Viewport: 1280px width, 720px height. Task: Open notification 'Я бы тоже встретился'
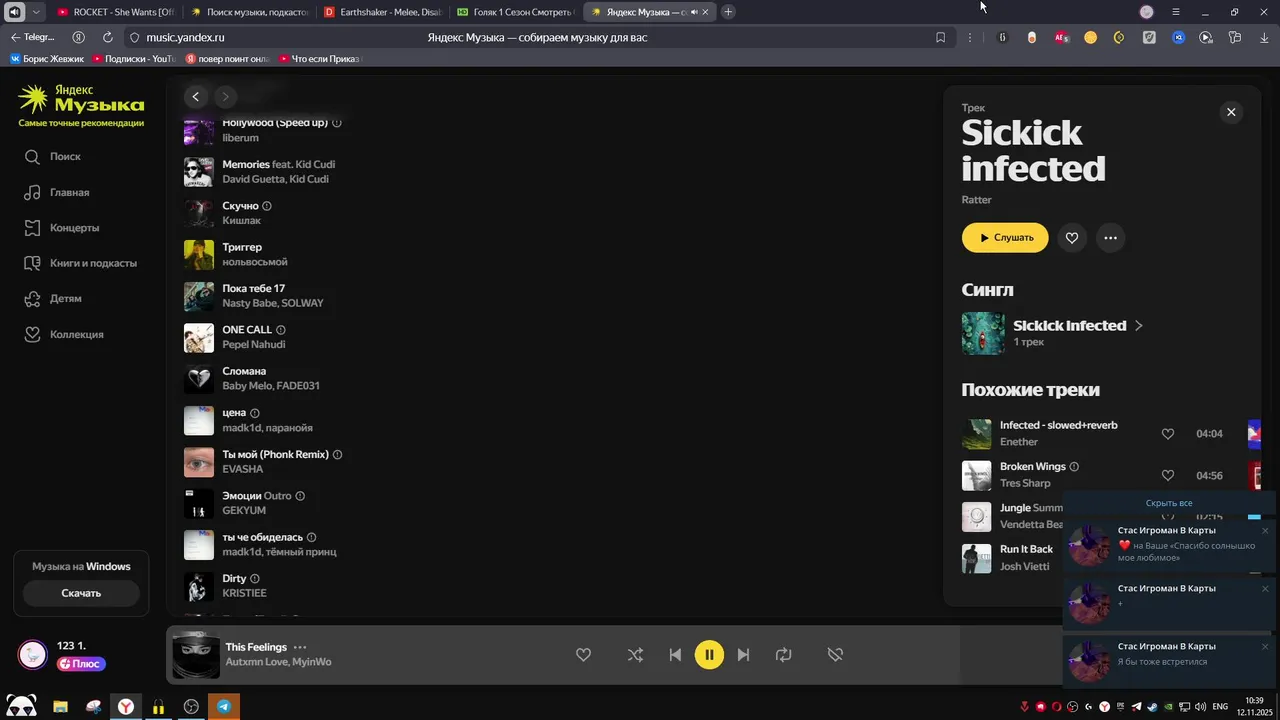click(1169, 661)
